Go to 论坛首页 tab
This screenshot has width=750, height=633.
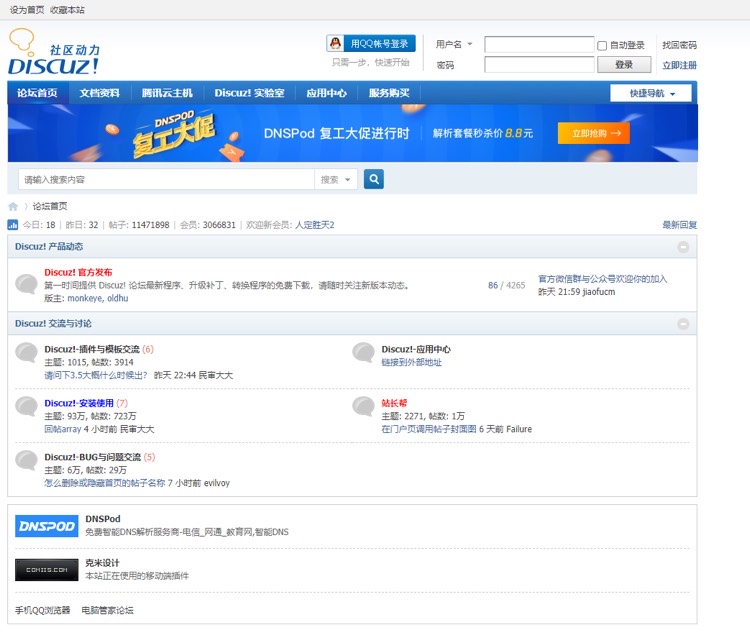pos(37,93)
